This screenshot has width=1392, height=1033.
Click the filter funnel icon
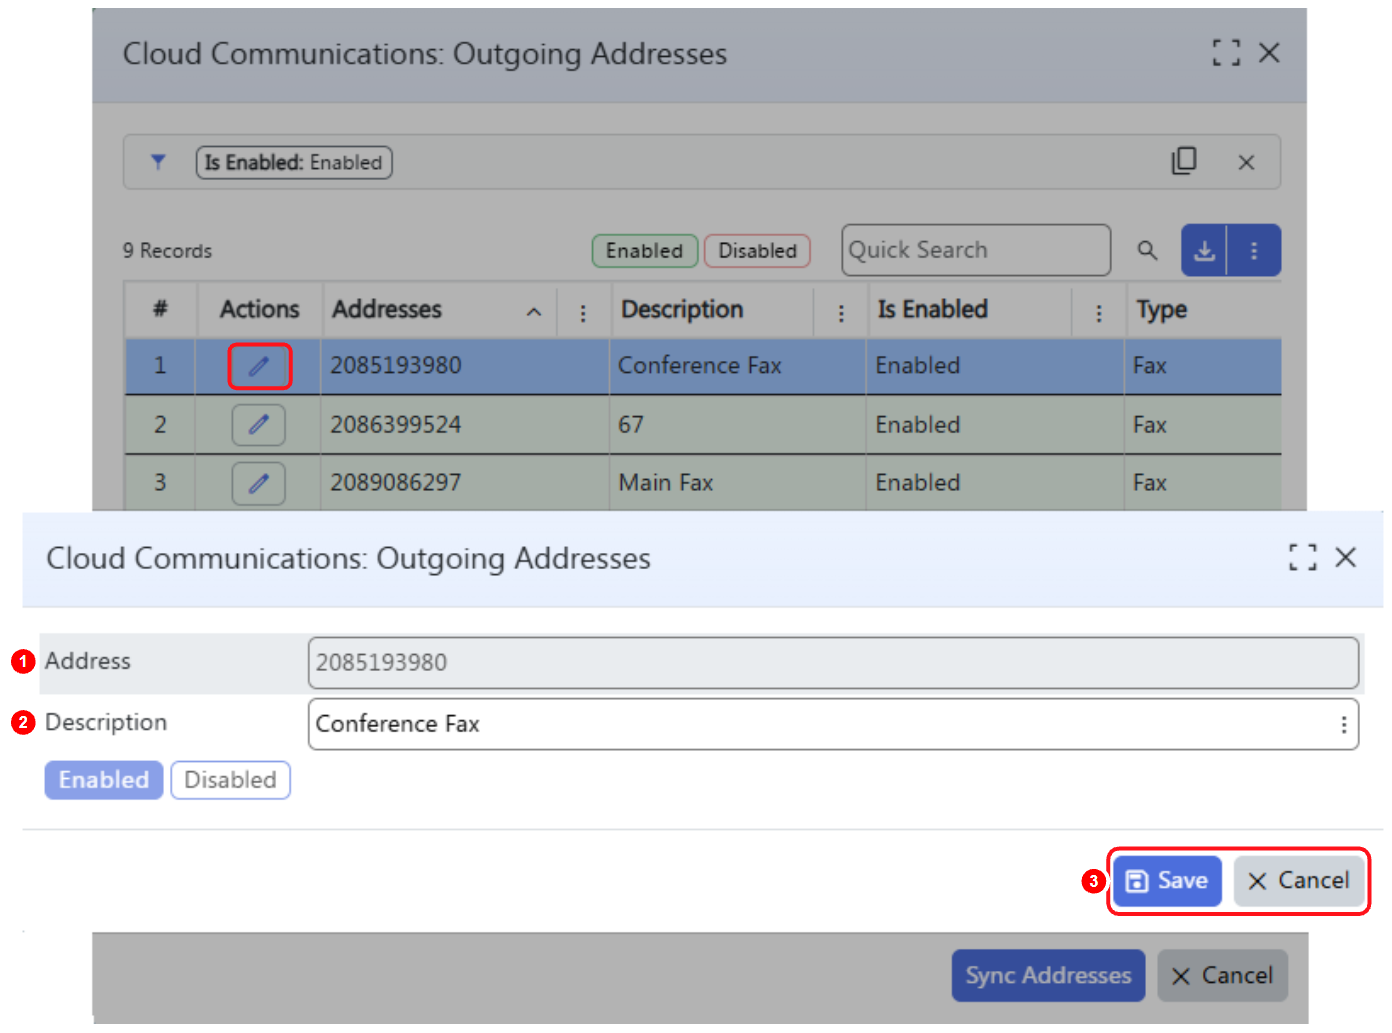click(x=158, y=162)
